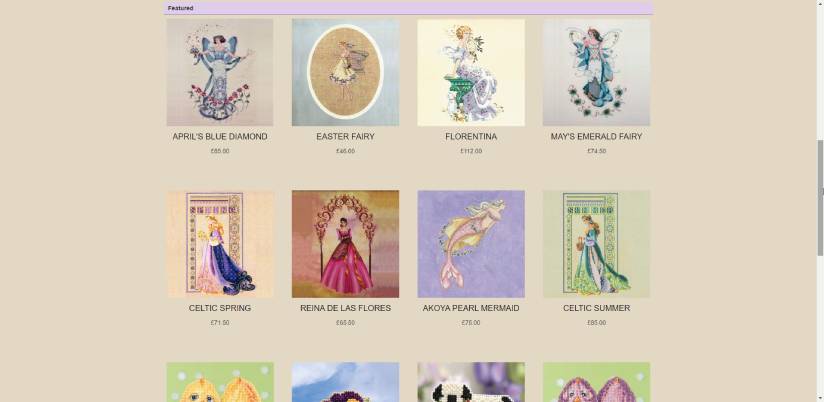Open MAY'S EMERALD FAIRY title link
The width and height of the screenshot is (824, 402).
pos(596,137)
